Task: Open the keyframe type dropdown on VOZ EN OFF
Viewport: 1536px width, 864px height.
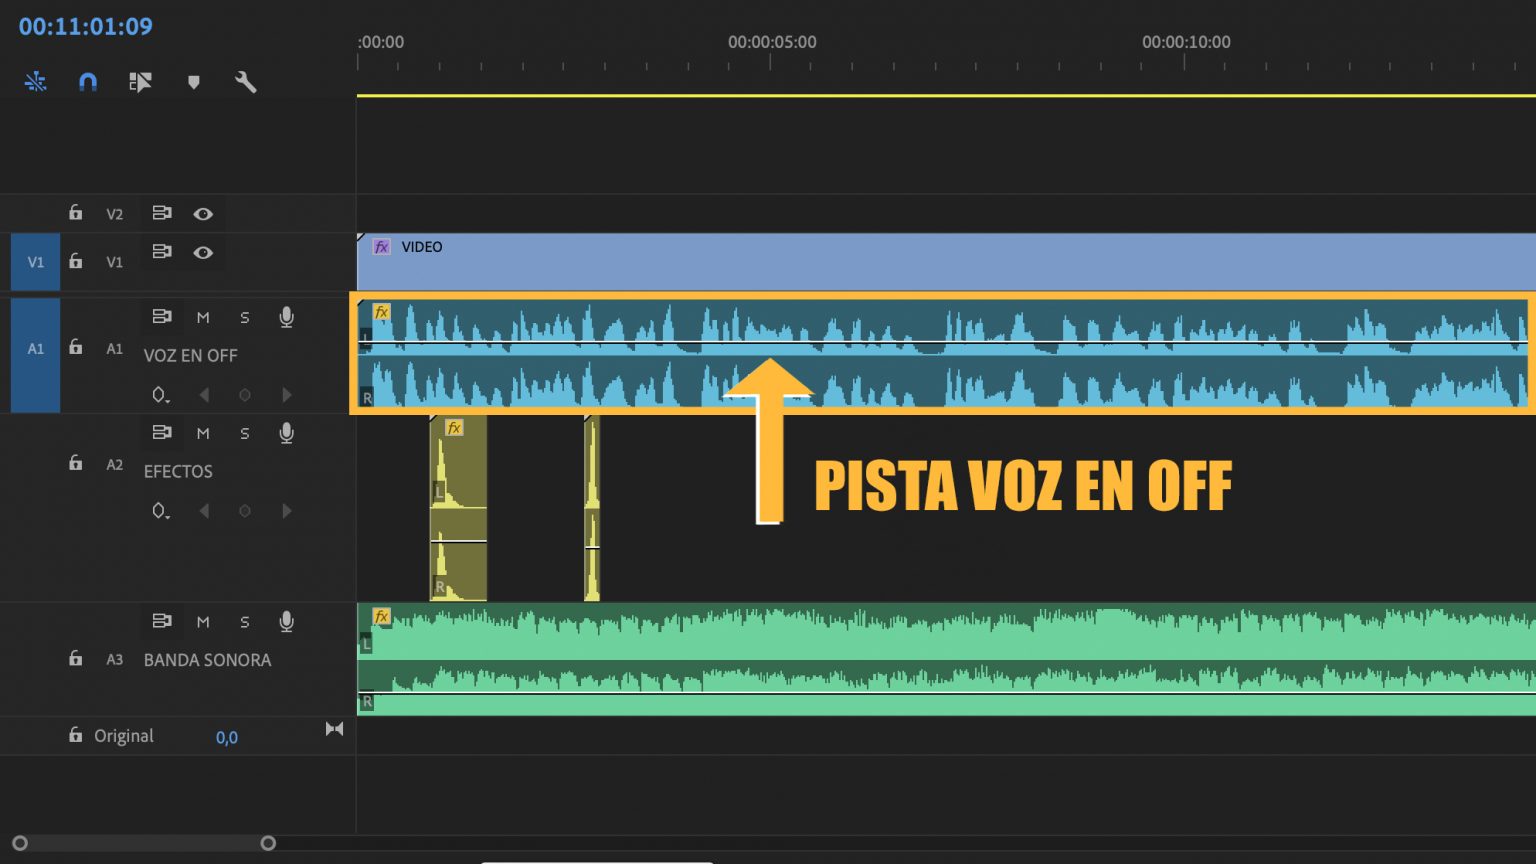Action: coord(161,395)
